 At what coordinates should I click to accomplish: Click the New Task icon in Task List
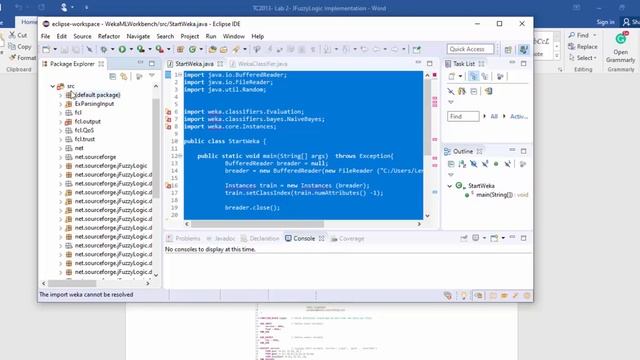tap(452, 76)
